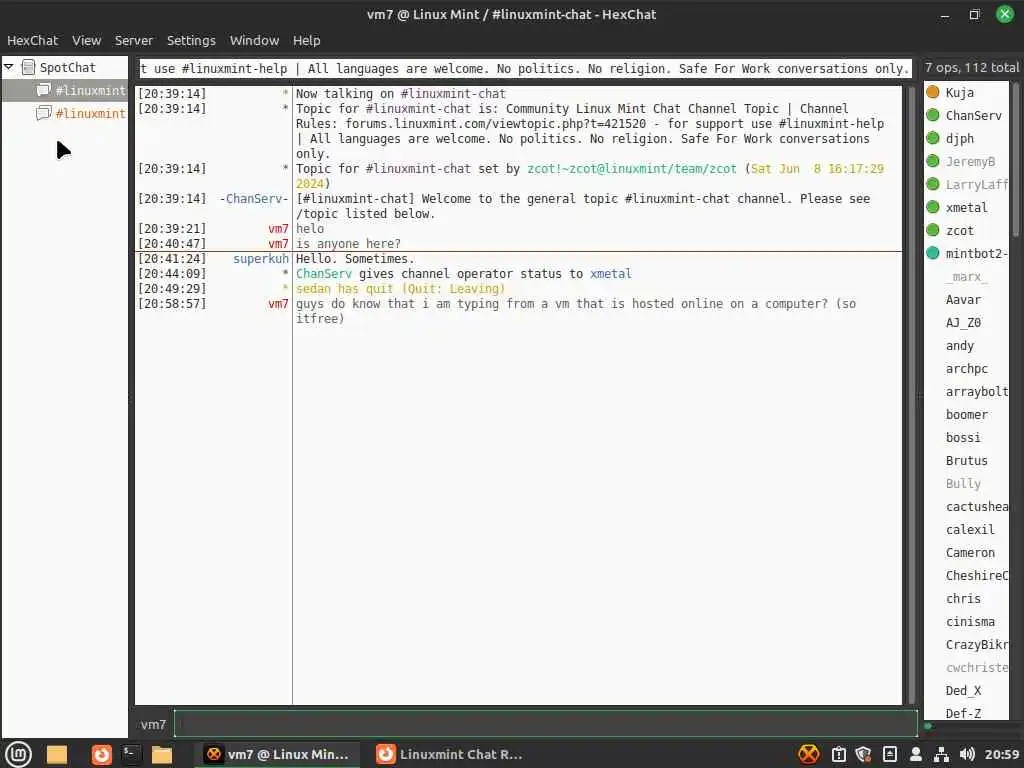This screenshot has height=768, width=1024.
Task: Click the HexChat tray icon
Action: point(808,754)
